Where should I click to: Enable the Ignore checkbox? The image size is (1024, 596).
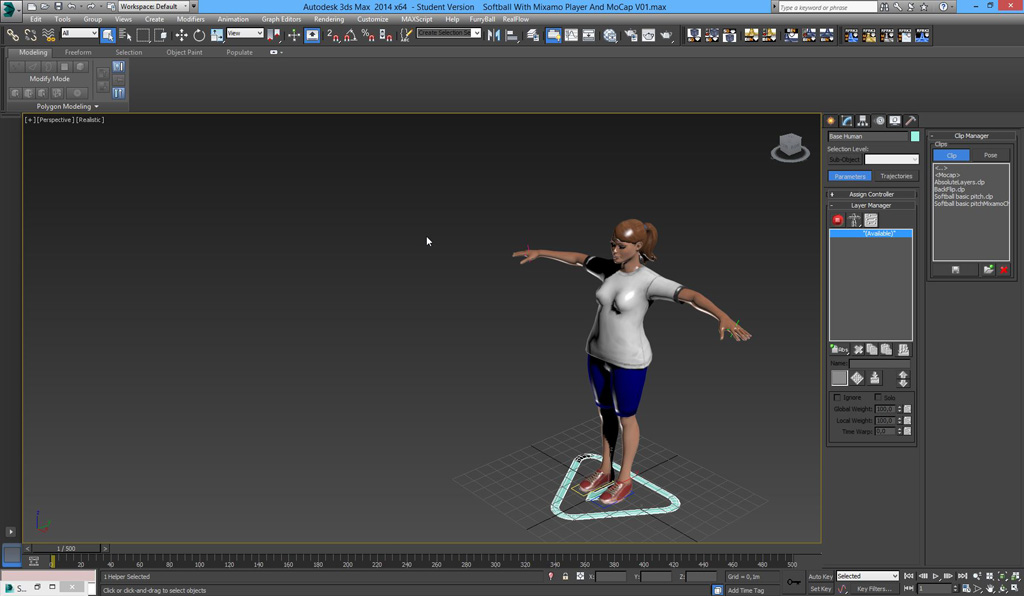pos(837,397)
